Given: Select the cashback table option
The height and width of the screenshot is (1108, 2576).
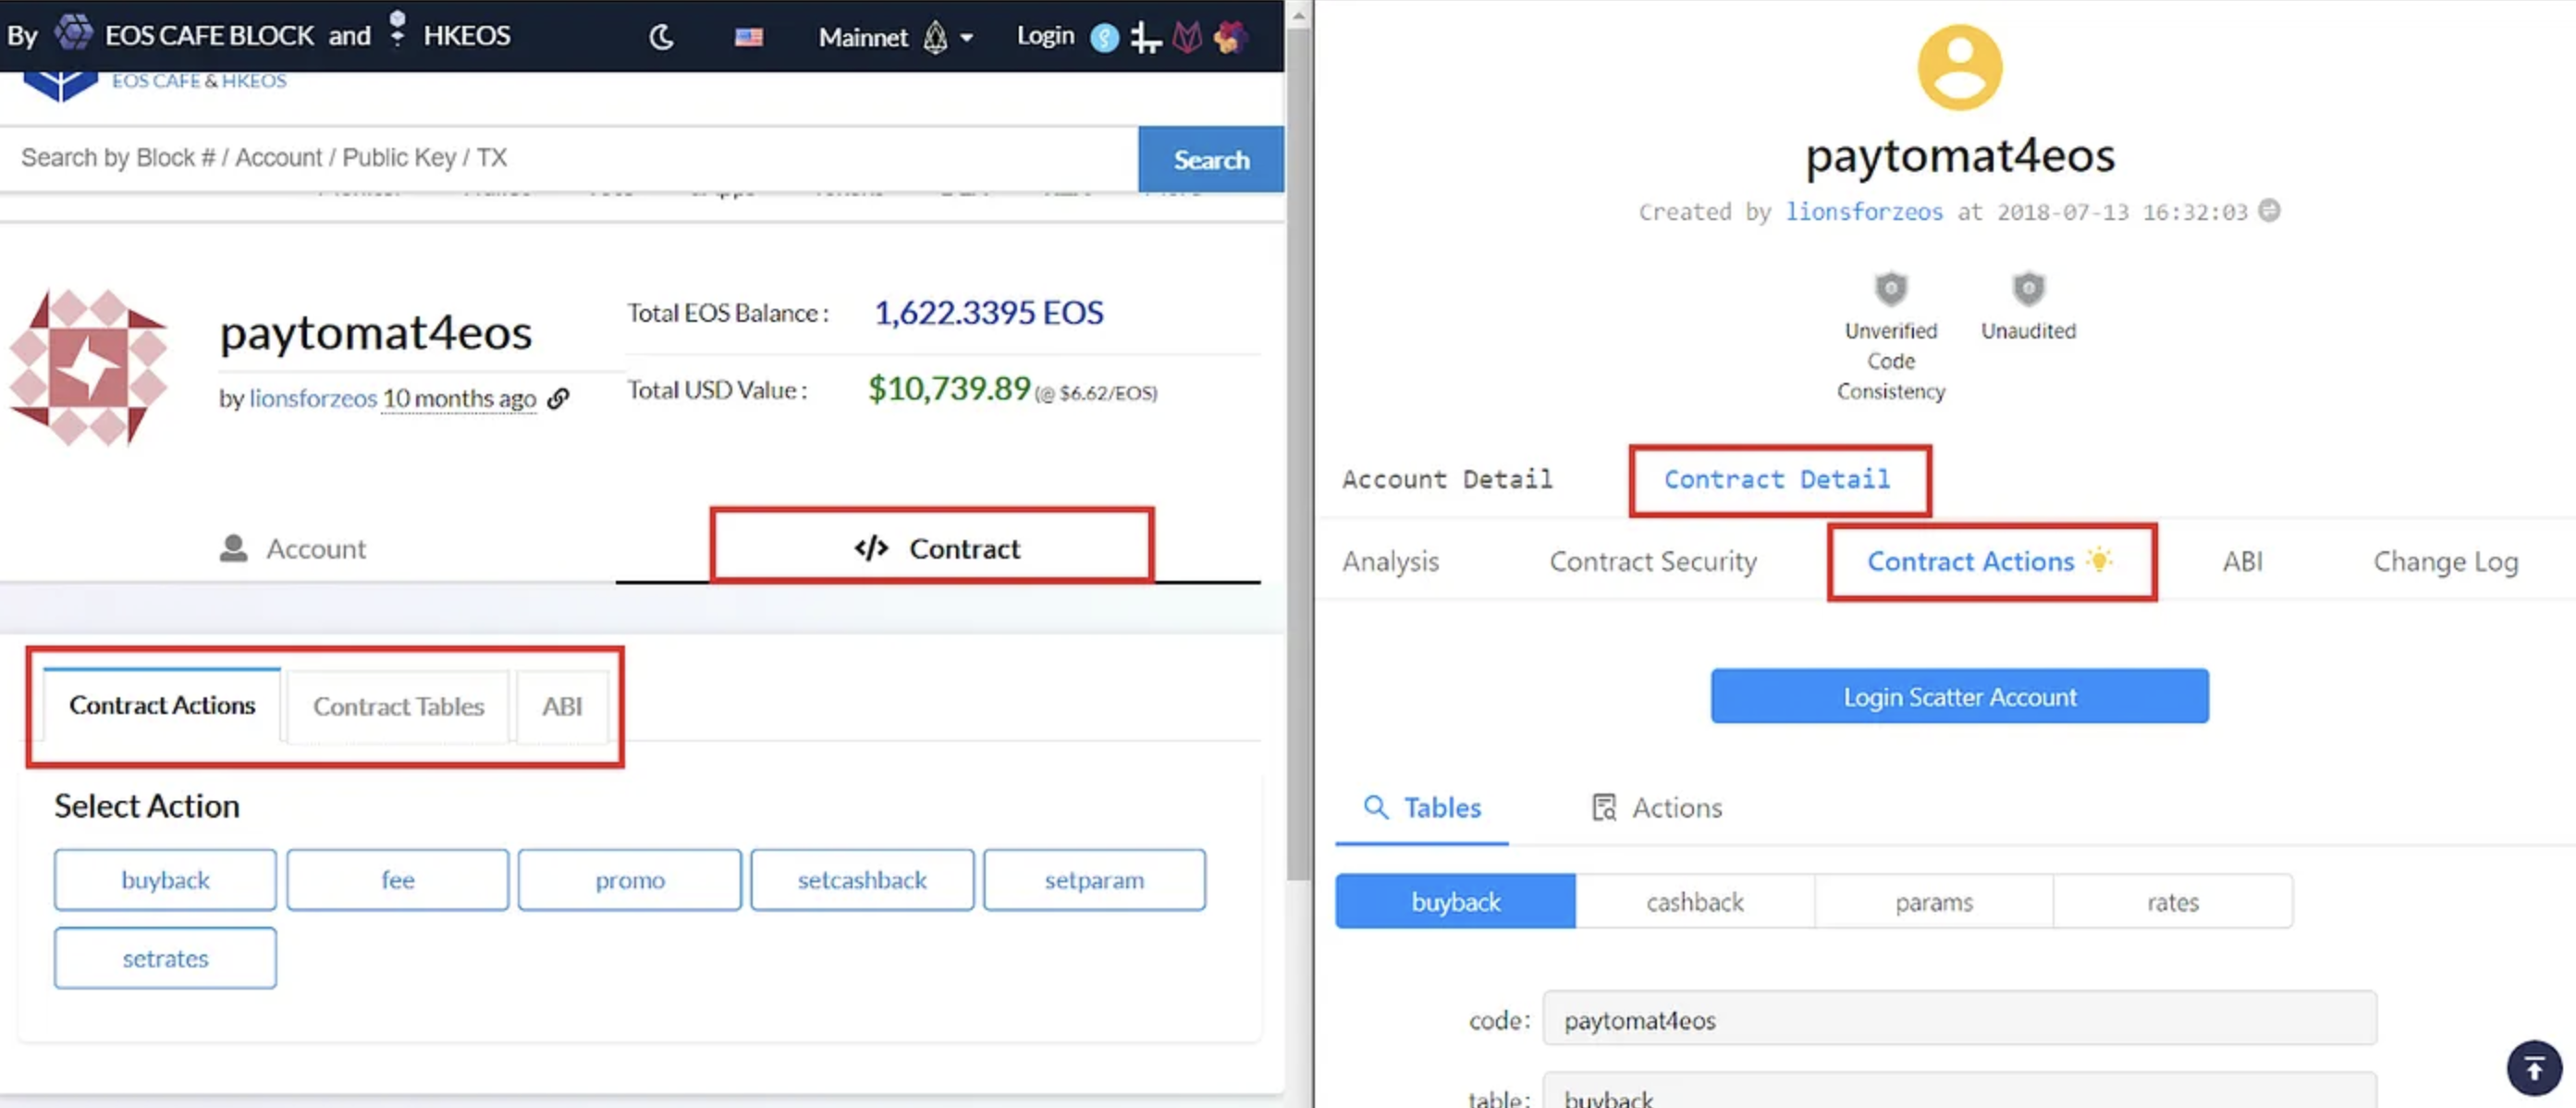Looking at the screenshot, I should [x=1694, y=902].
